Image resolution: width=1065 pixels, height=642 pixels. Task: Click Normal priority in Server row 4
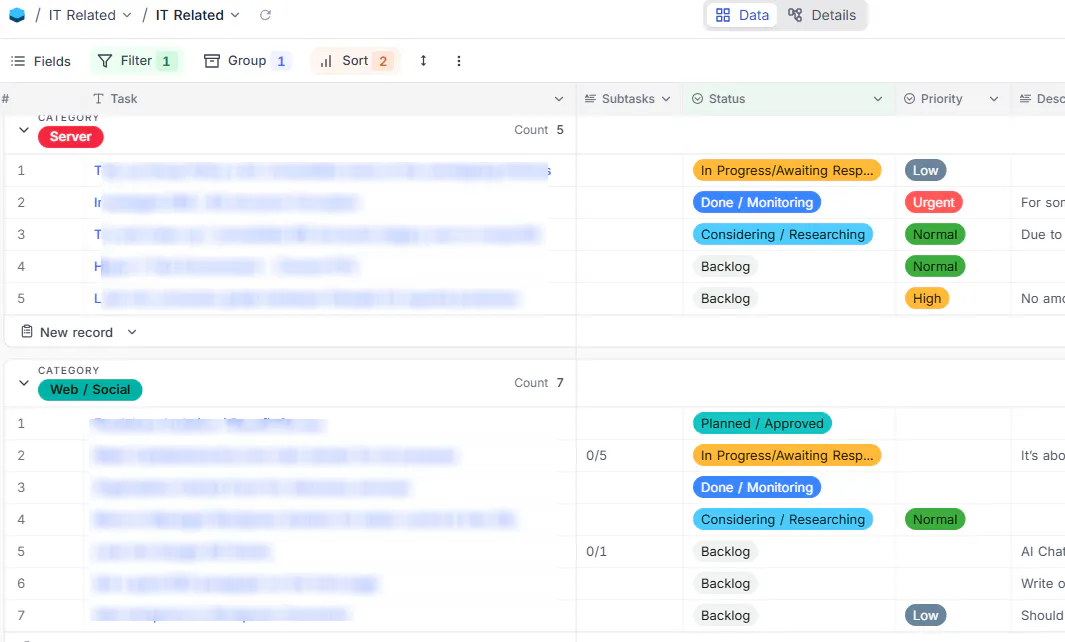click(x=935, y=266)
